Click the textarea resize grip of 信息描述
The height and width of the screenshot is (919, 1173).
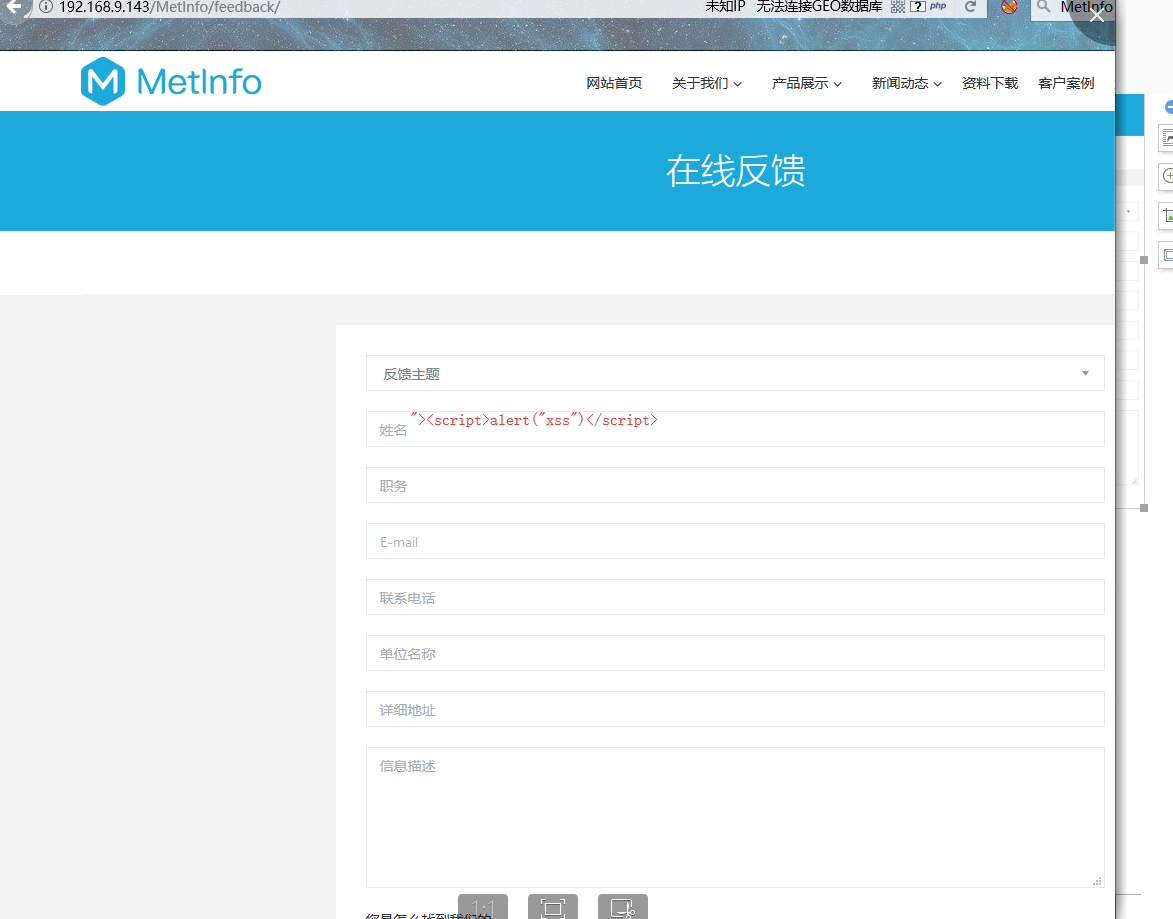point(1097,881)
